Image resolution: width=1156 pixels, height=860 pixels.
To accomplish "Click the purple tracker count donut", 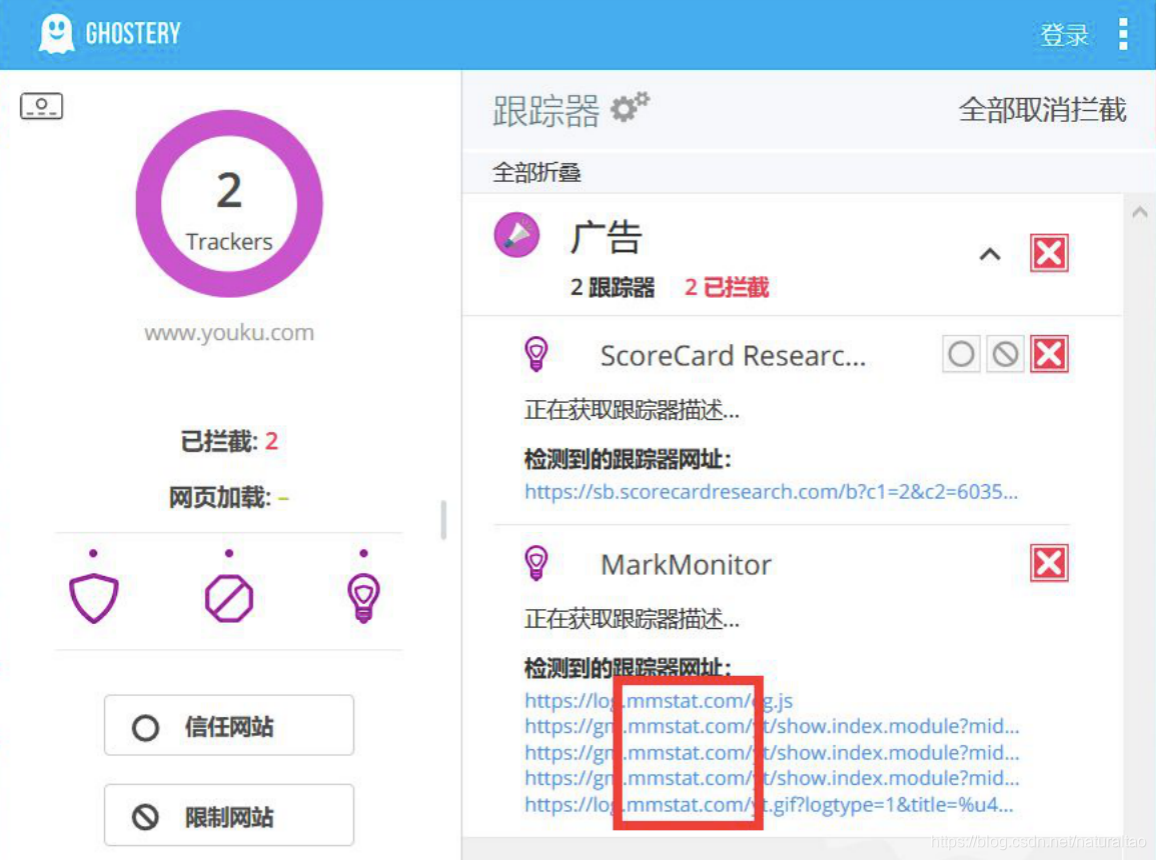I will pyautogui.click(x=229, y=204).
